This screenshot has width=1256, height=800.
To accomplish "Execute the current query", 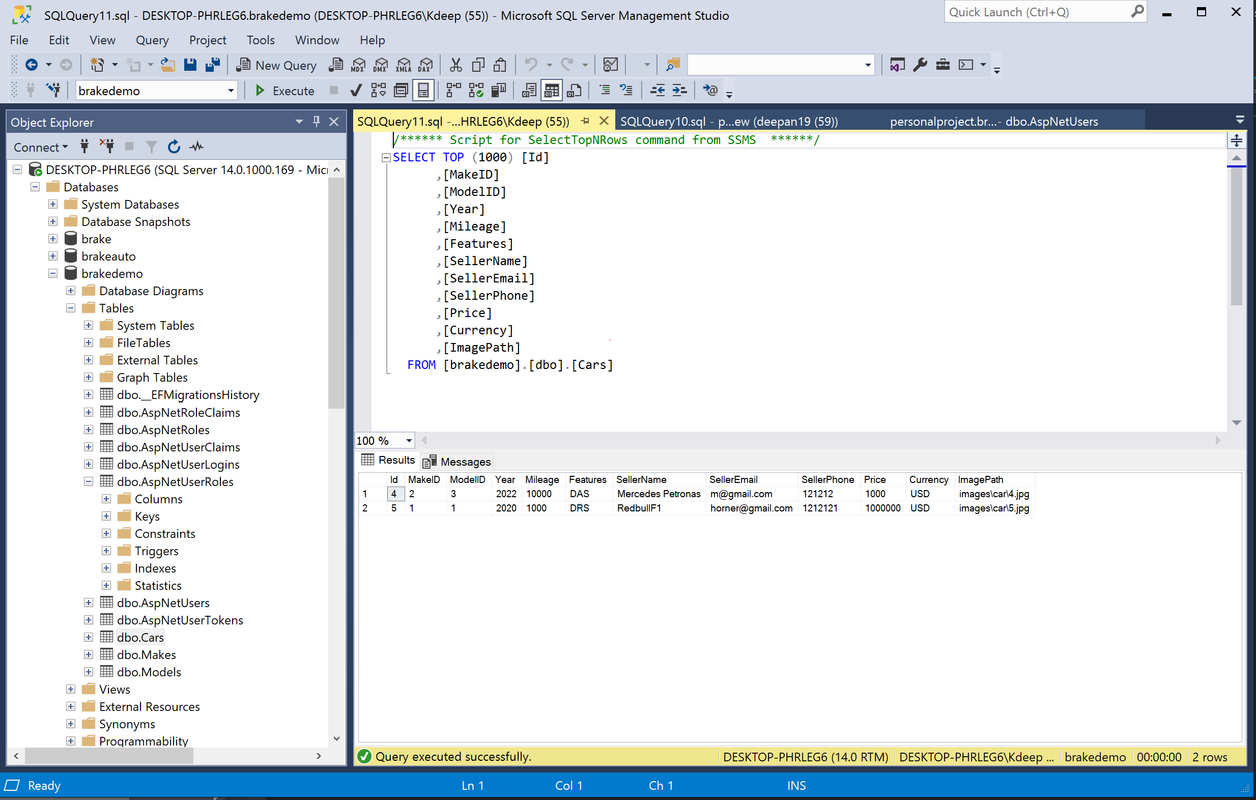I will (x=284, y=90).
